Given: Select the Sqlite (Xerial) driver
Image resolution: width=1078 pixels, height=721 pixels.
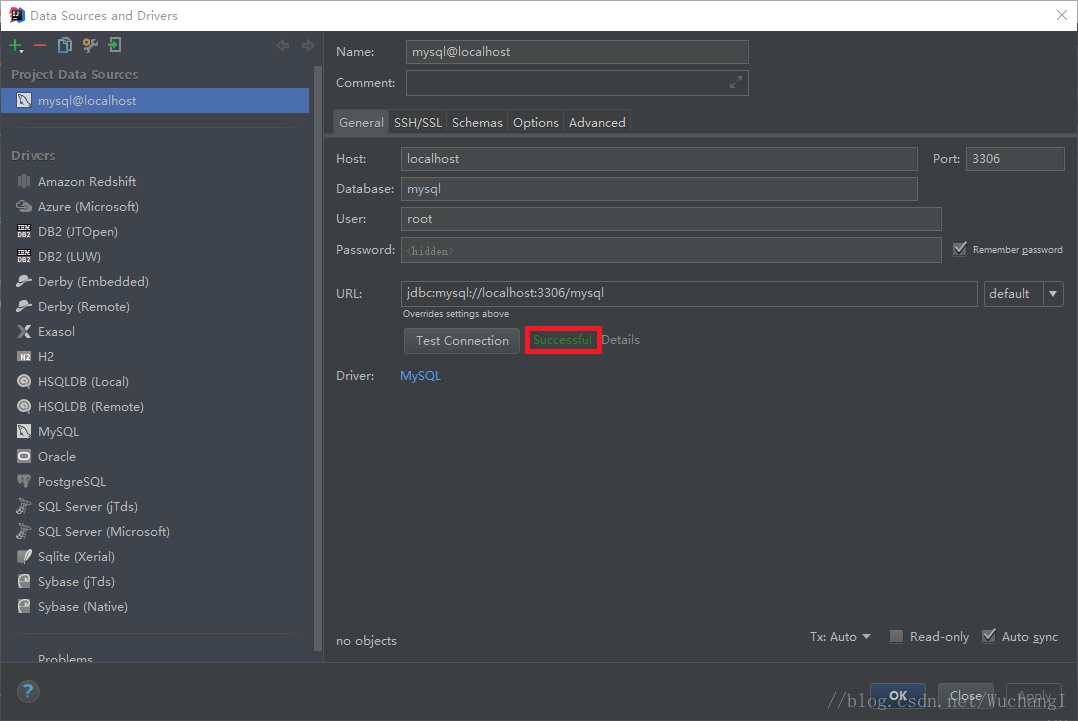Looking at the screenshot, I should (76, 557).
